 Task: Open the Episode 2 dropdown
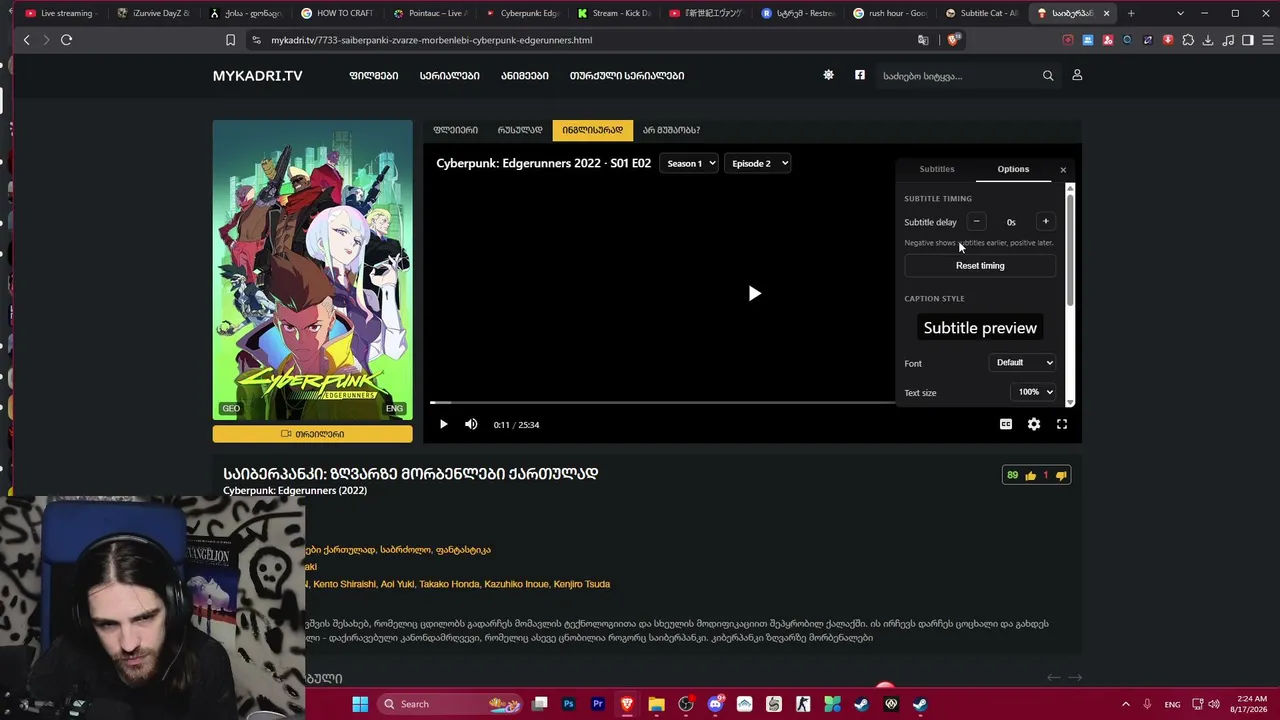(x=757, y=163)
